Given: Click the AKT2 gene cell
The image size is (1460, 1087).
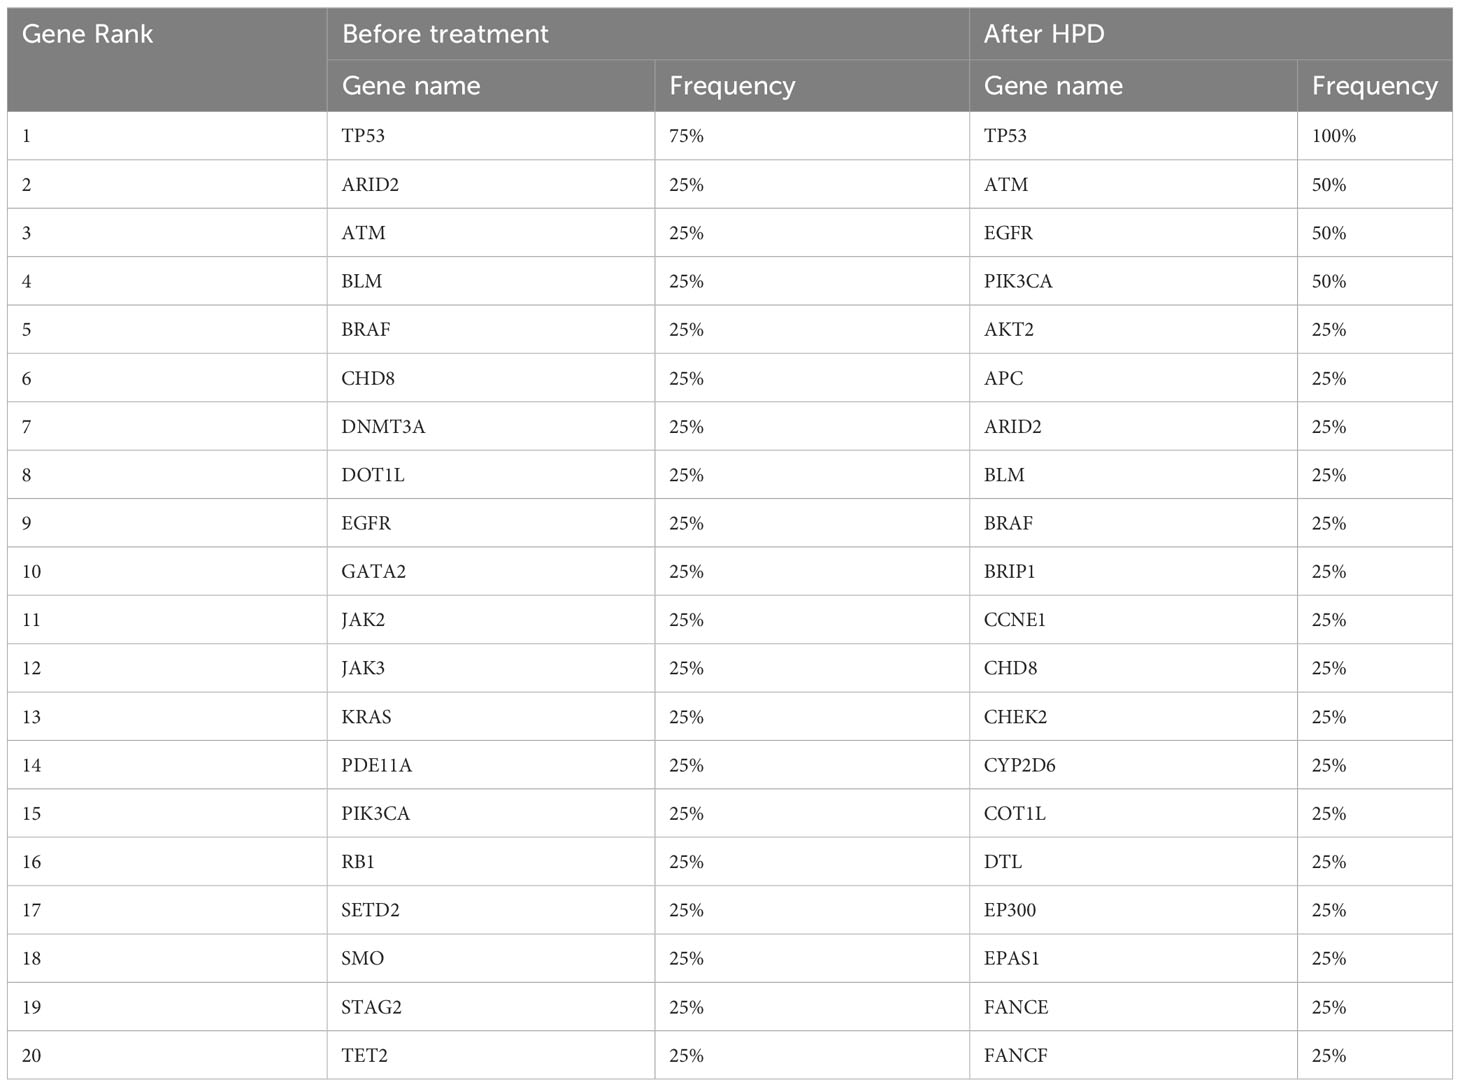Looking at the screenshot, I should 1133,330.
